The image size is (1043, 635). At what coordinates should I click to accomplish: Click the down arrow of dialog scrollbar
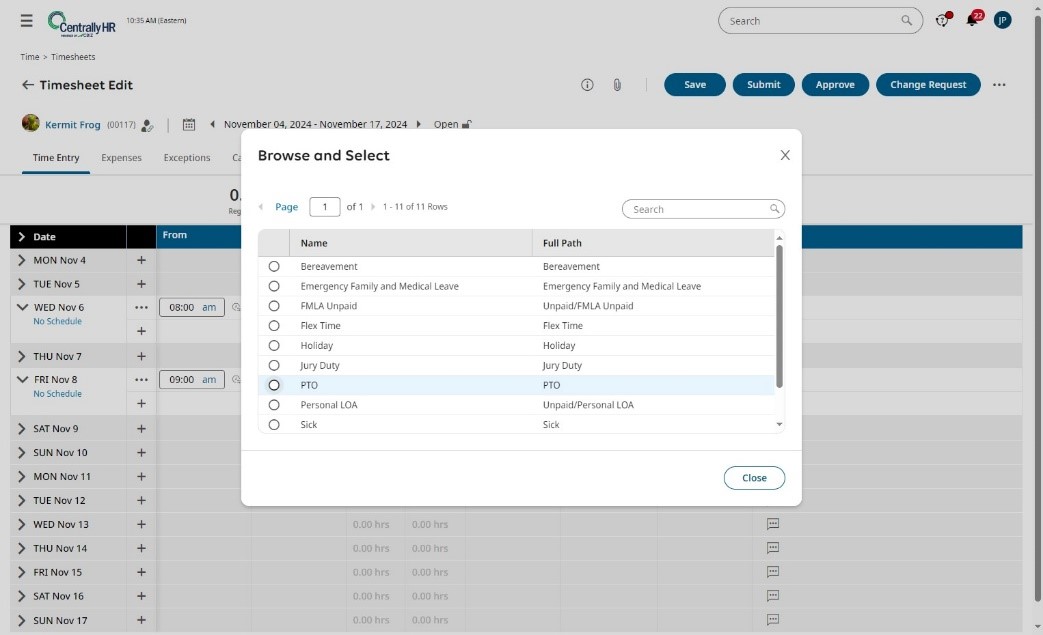click(x=779, y=424)
